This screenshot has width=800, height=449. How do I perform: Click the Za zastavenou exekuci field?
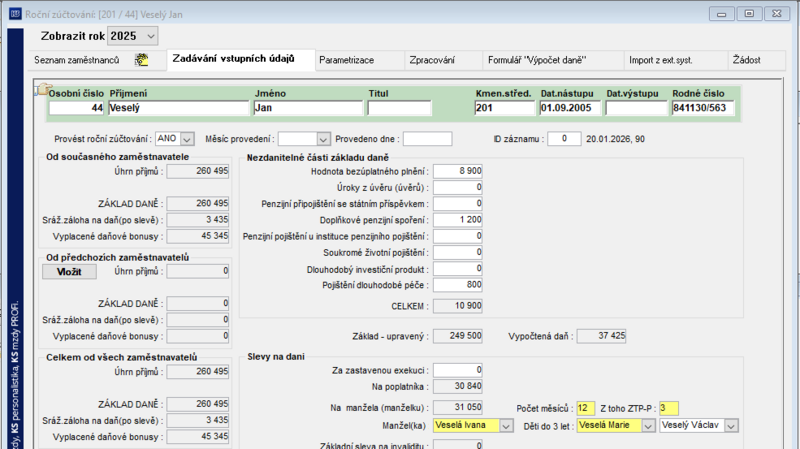pyautogui.click(x=458, y=370)
